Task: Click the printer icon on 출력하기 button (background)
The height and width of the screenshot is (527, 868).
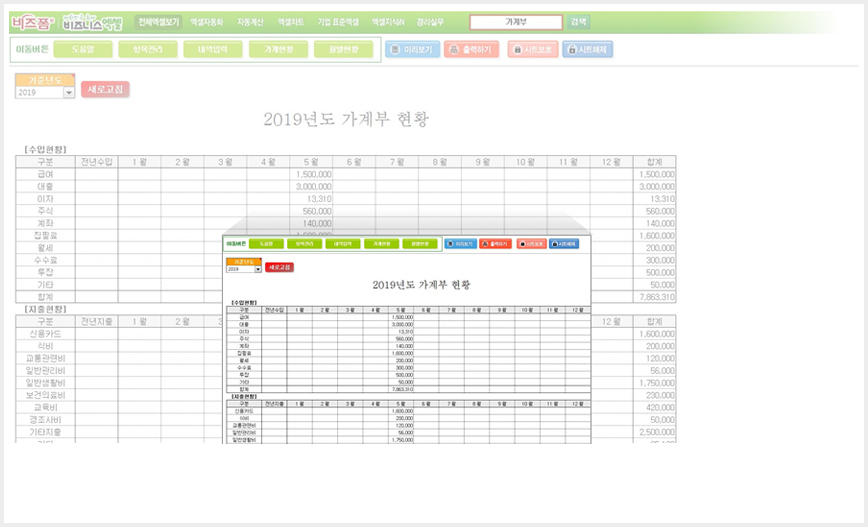Action: [454, 49]
